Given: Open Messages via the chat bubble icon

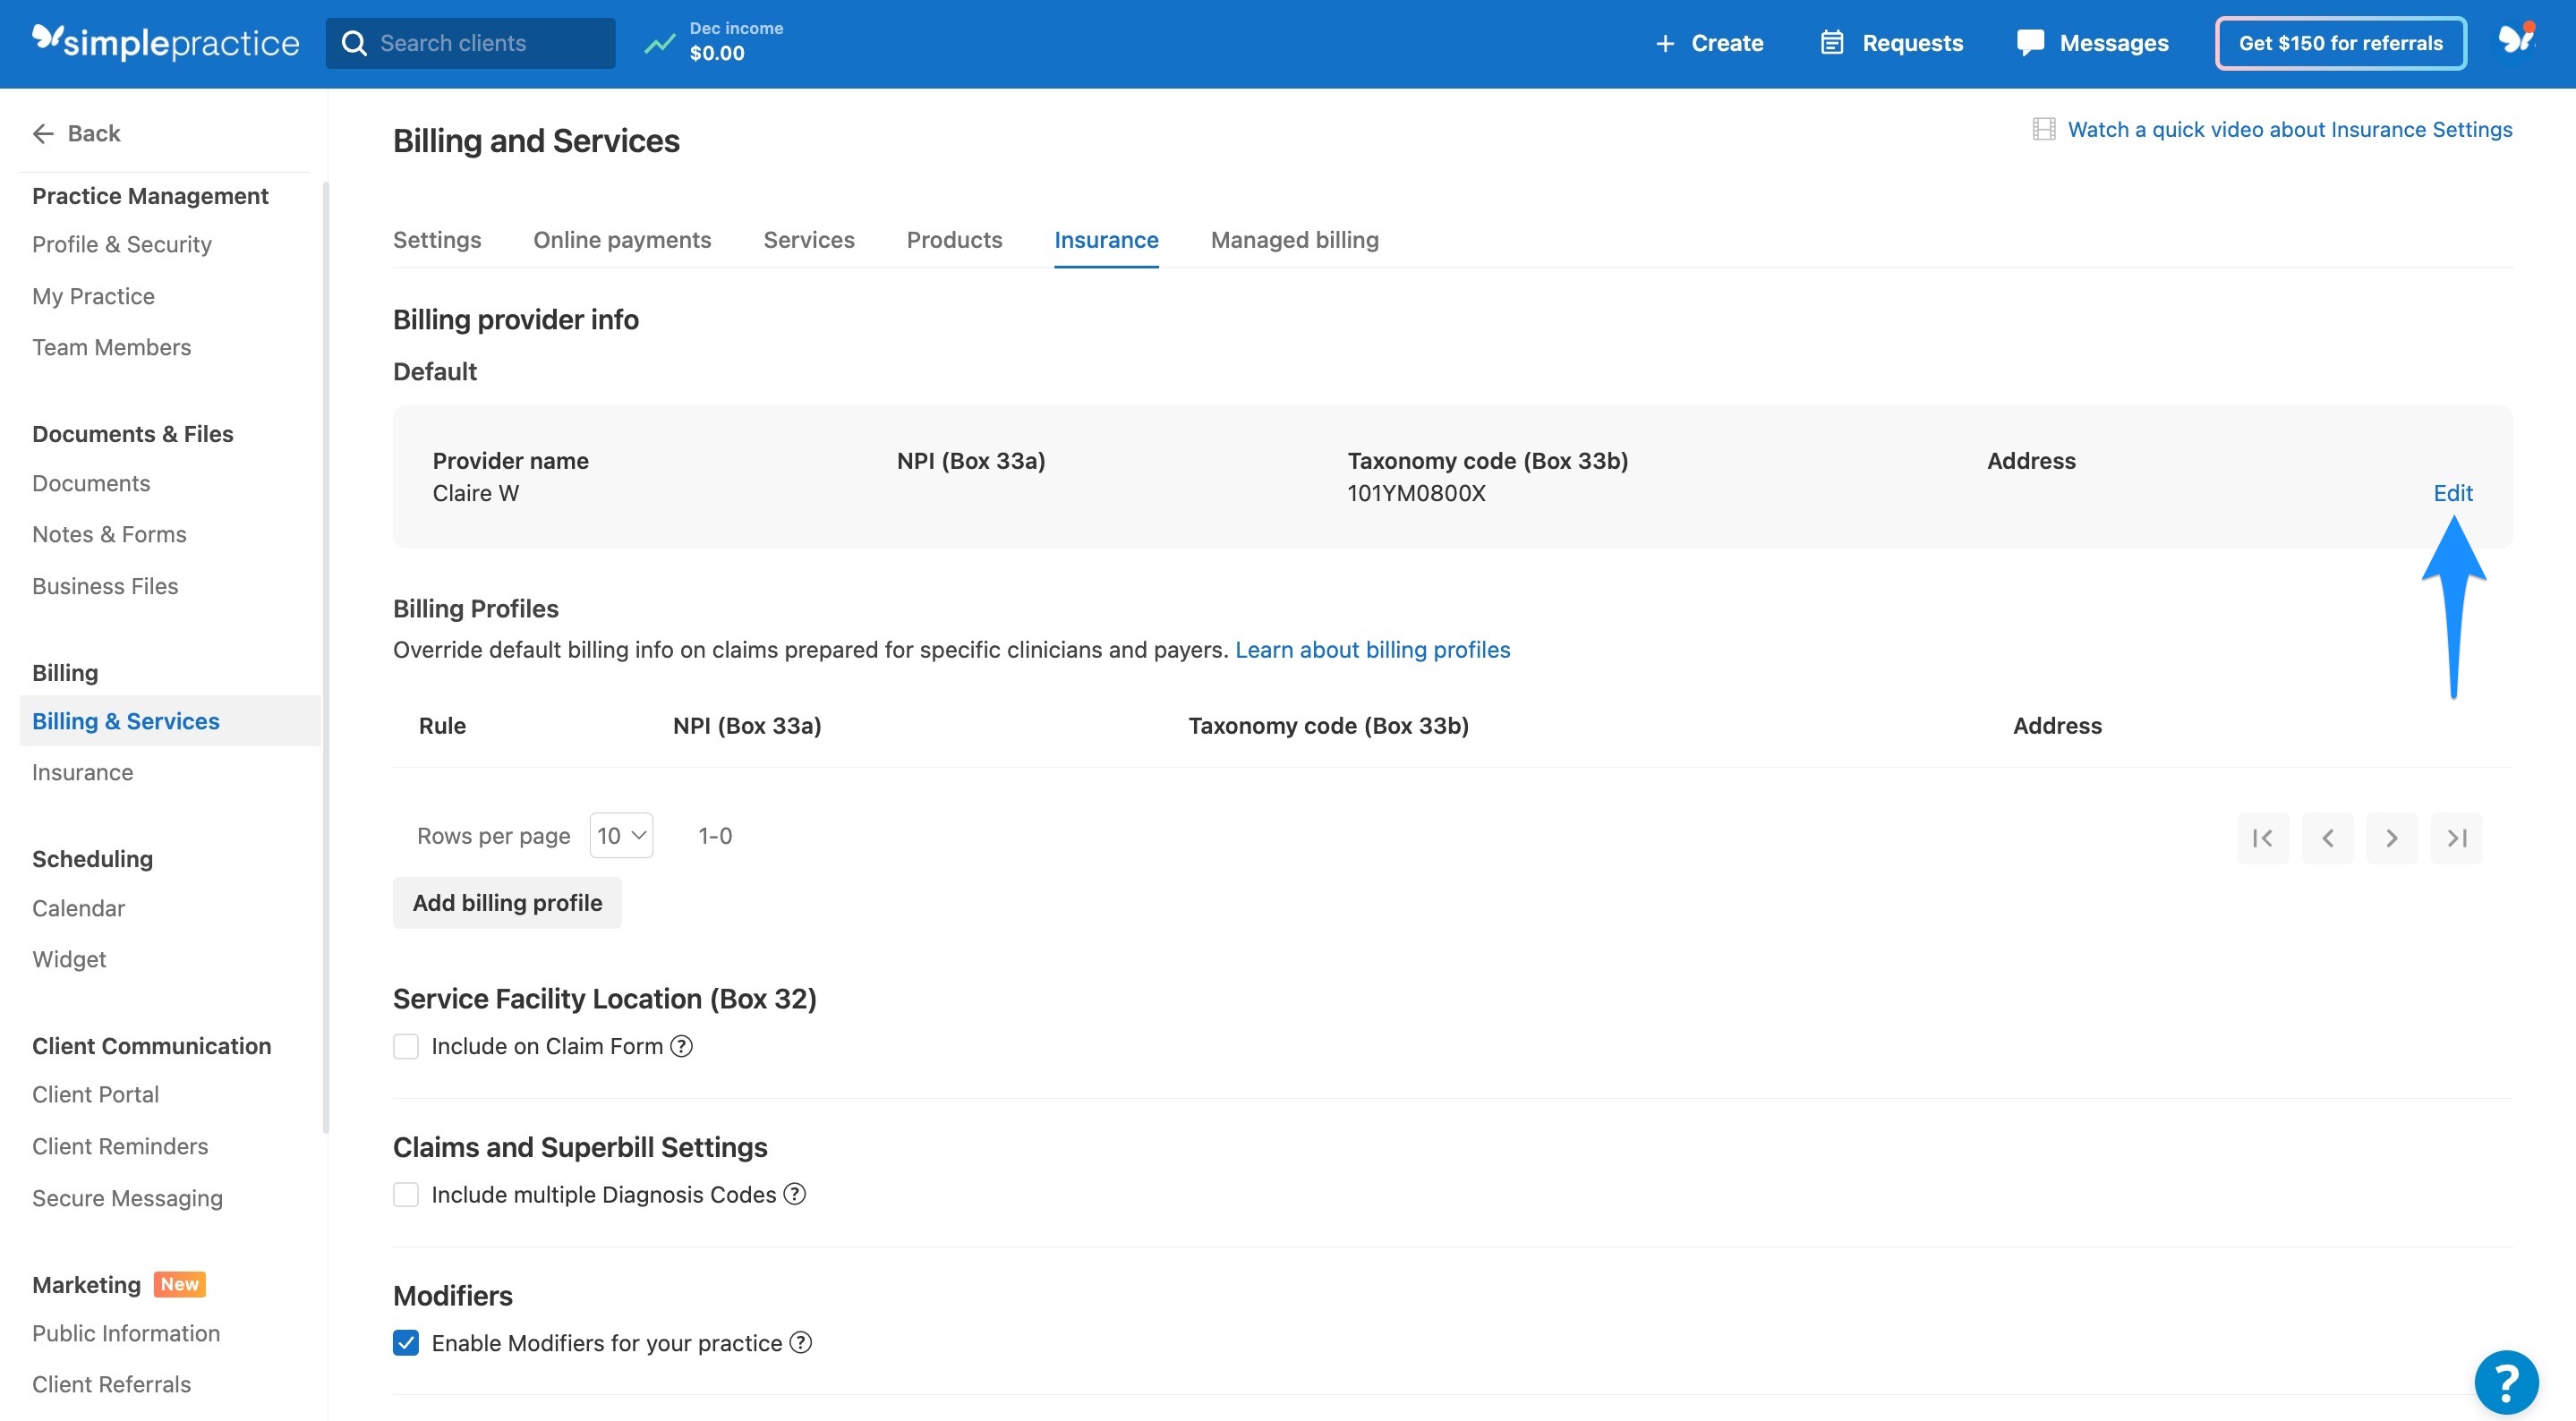Looking at the screenshot, I should (2030, 43).
